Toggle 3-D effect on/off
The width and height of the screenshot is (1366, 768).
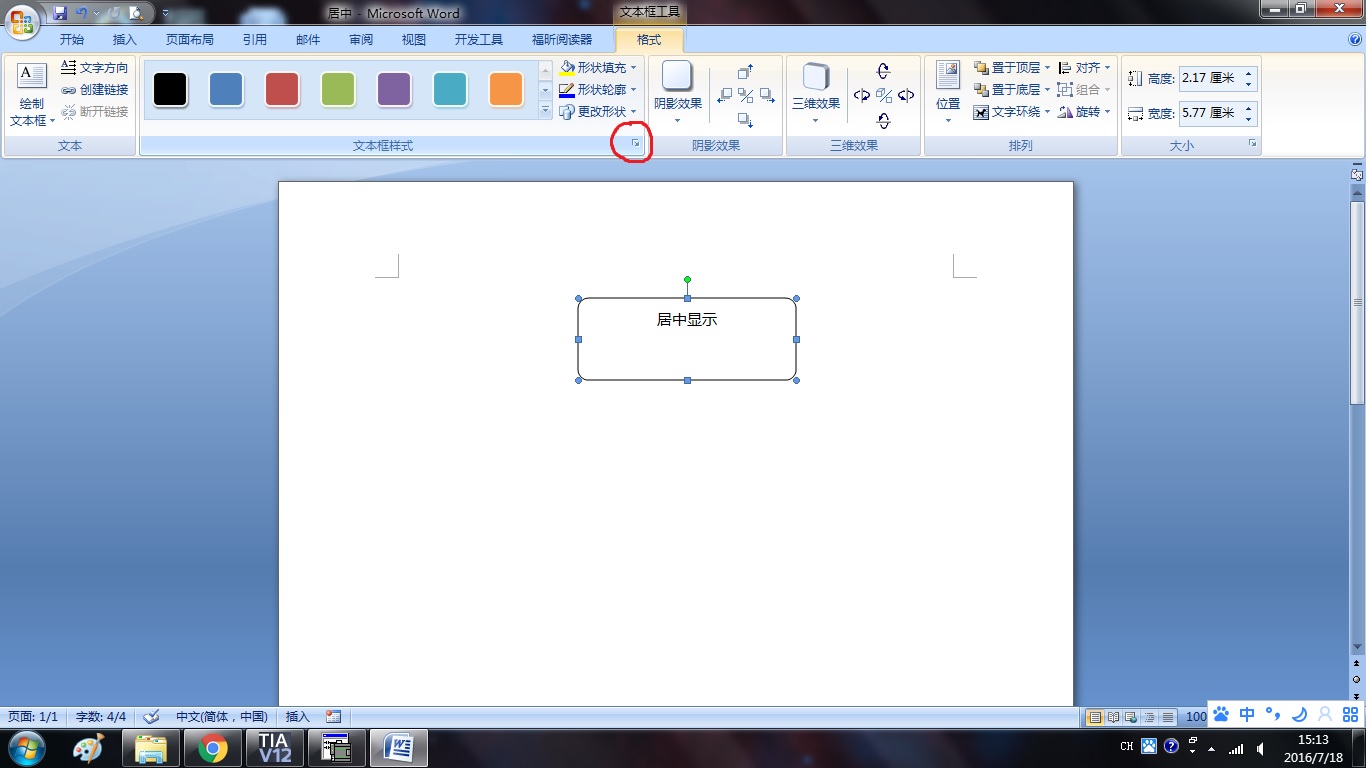tap(883, 96)
